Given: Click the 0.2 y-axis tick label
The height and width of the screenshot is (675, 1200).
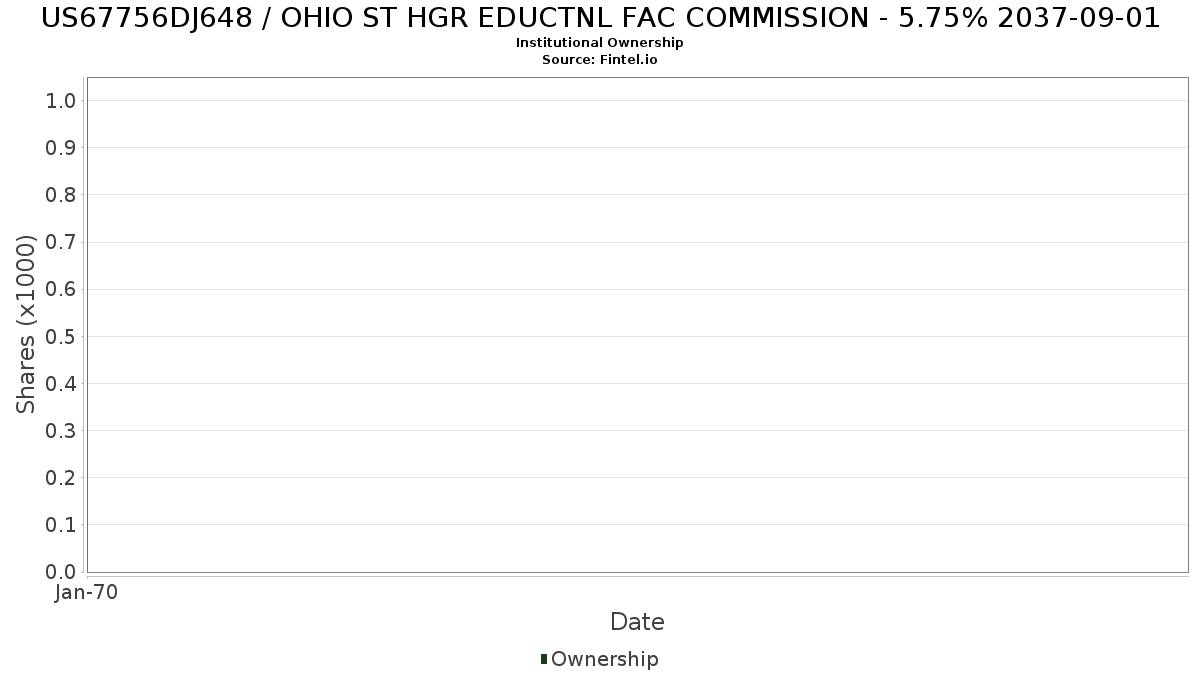Looking at the screenshot, I should click(x=61, y=477).
